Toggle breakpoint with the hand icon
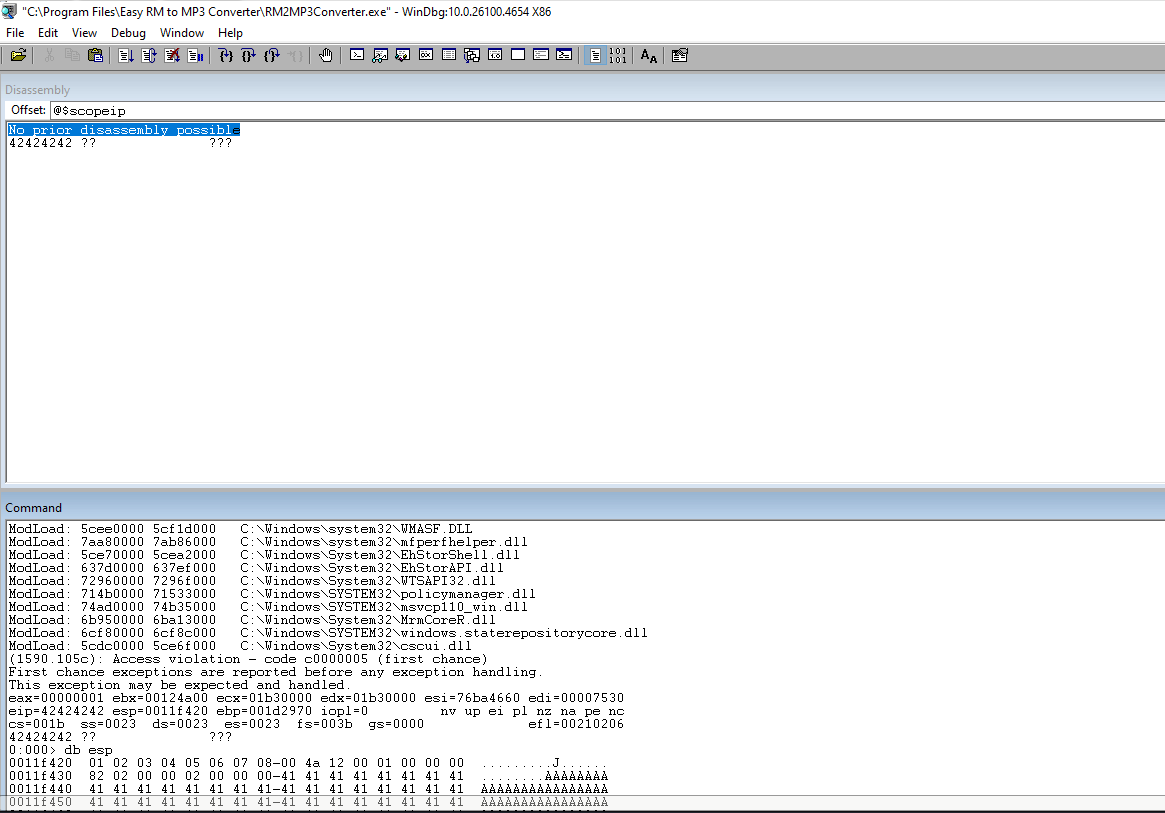 pyautogui.click(x=325, y=56)
